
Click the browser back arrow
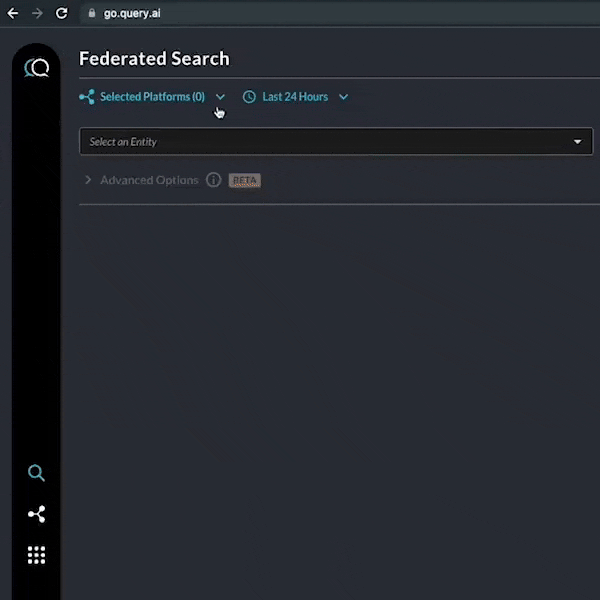click(13, 13)
